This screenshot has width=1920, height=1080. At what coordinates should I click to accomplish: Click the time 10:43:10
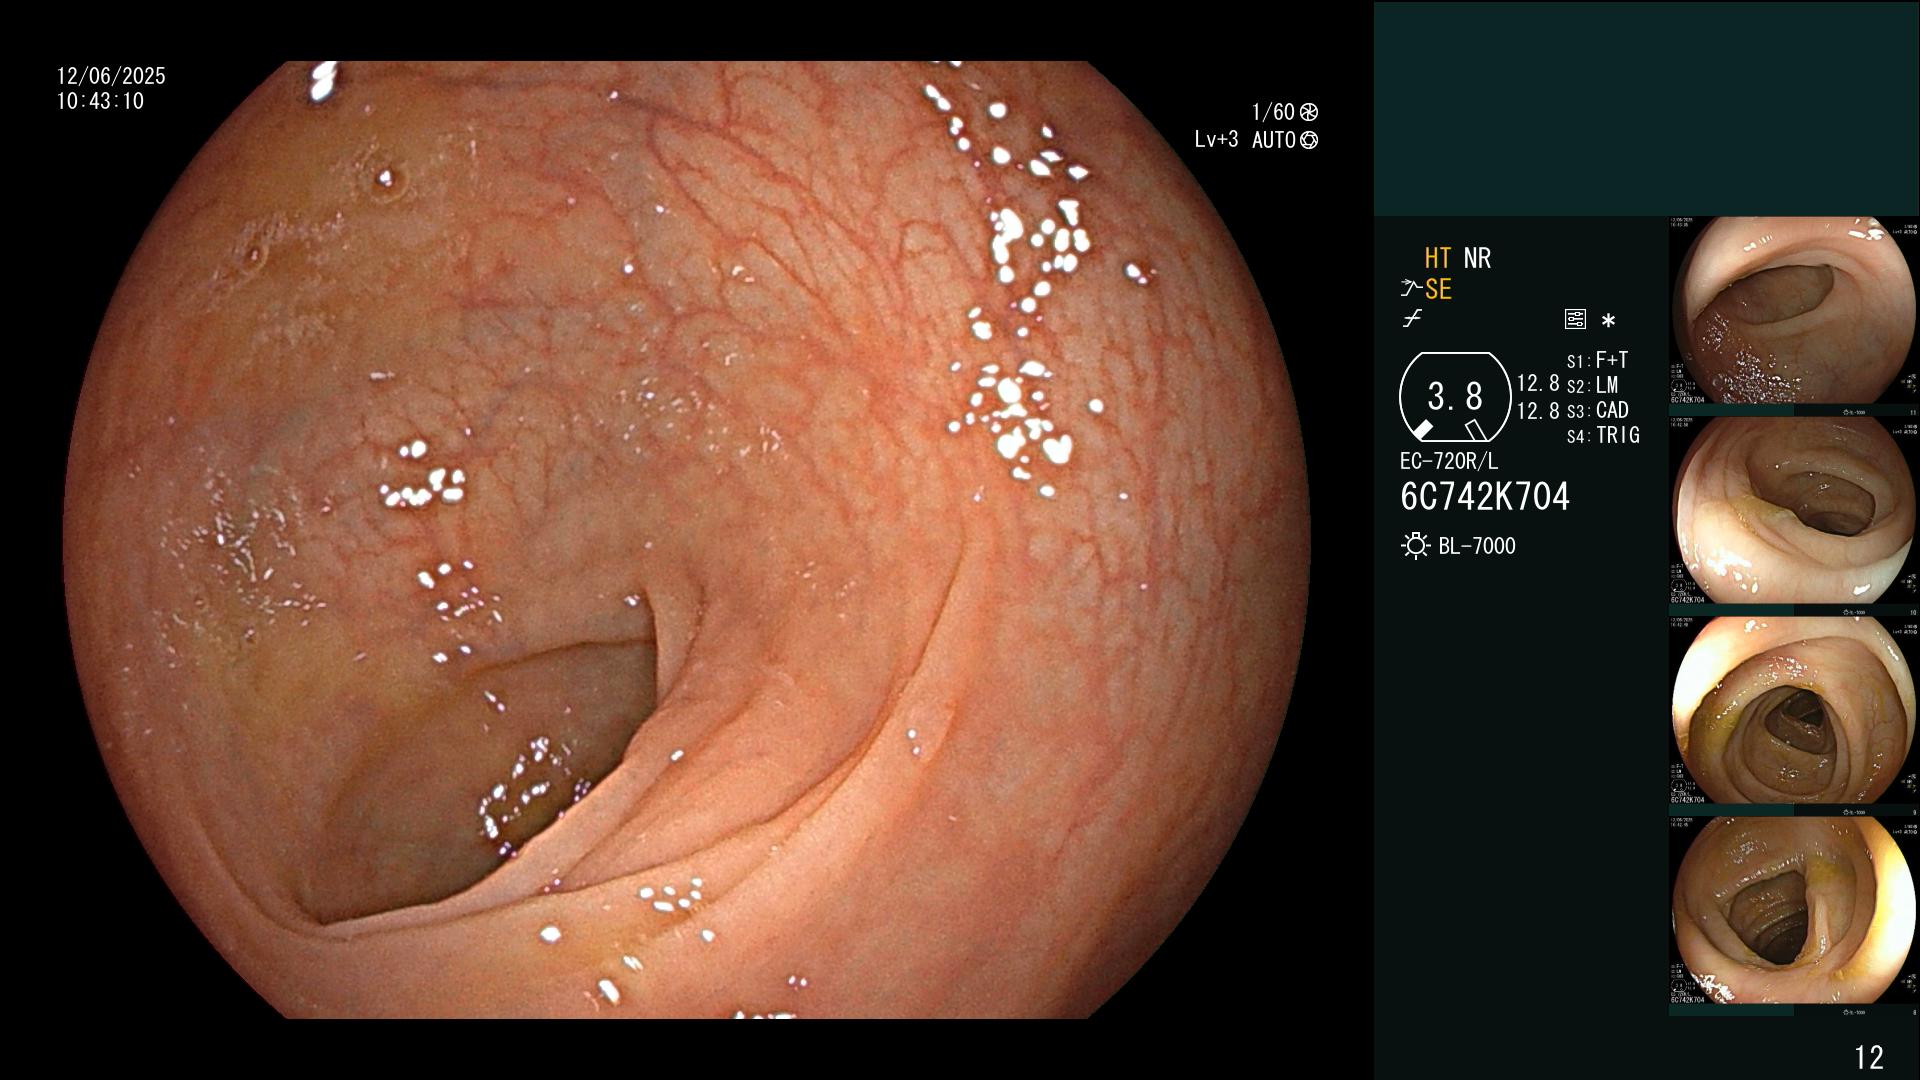tap(100, 101)
